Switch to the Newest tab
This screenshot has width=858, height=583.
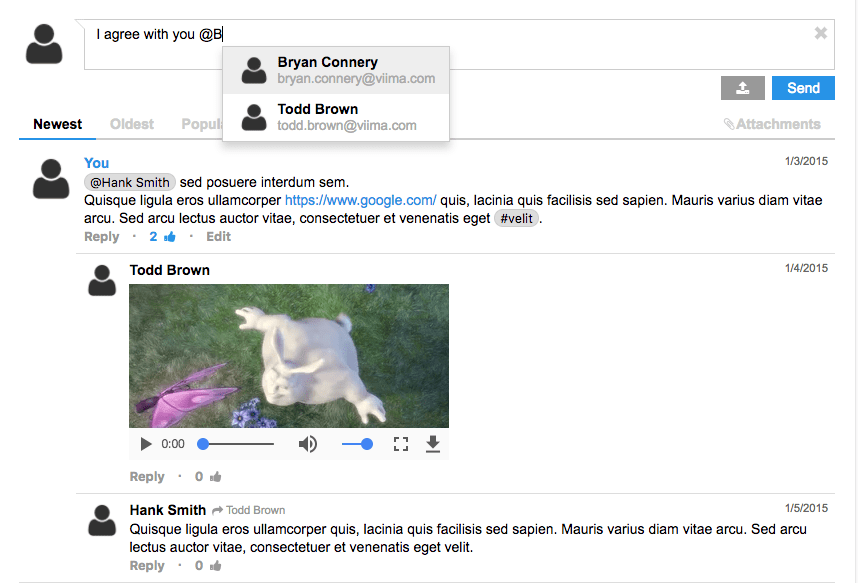[57, 124]
